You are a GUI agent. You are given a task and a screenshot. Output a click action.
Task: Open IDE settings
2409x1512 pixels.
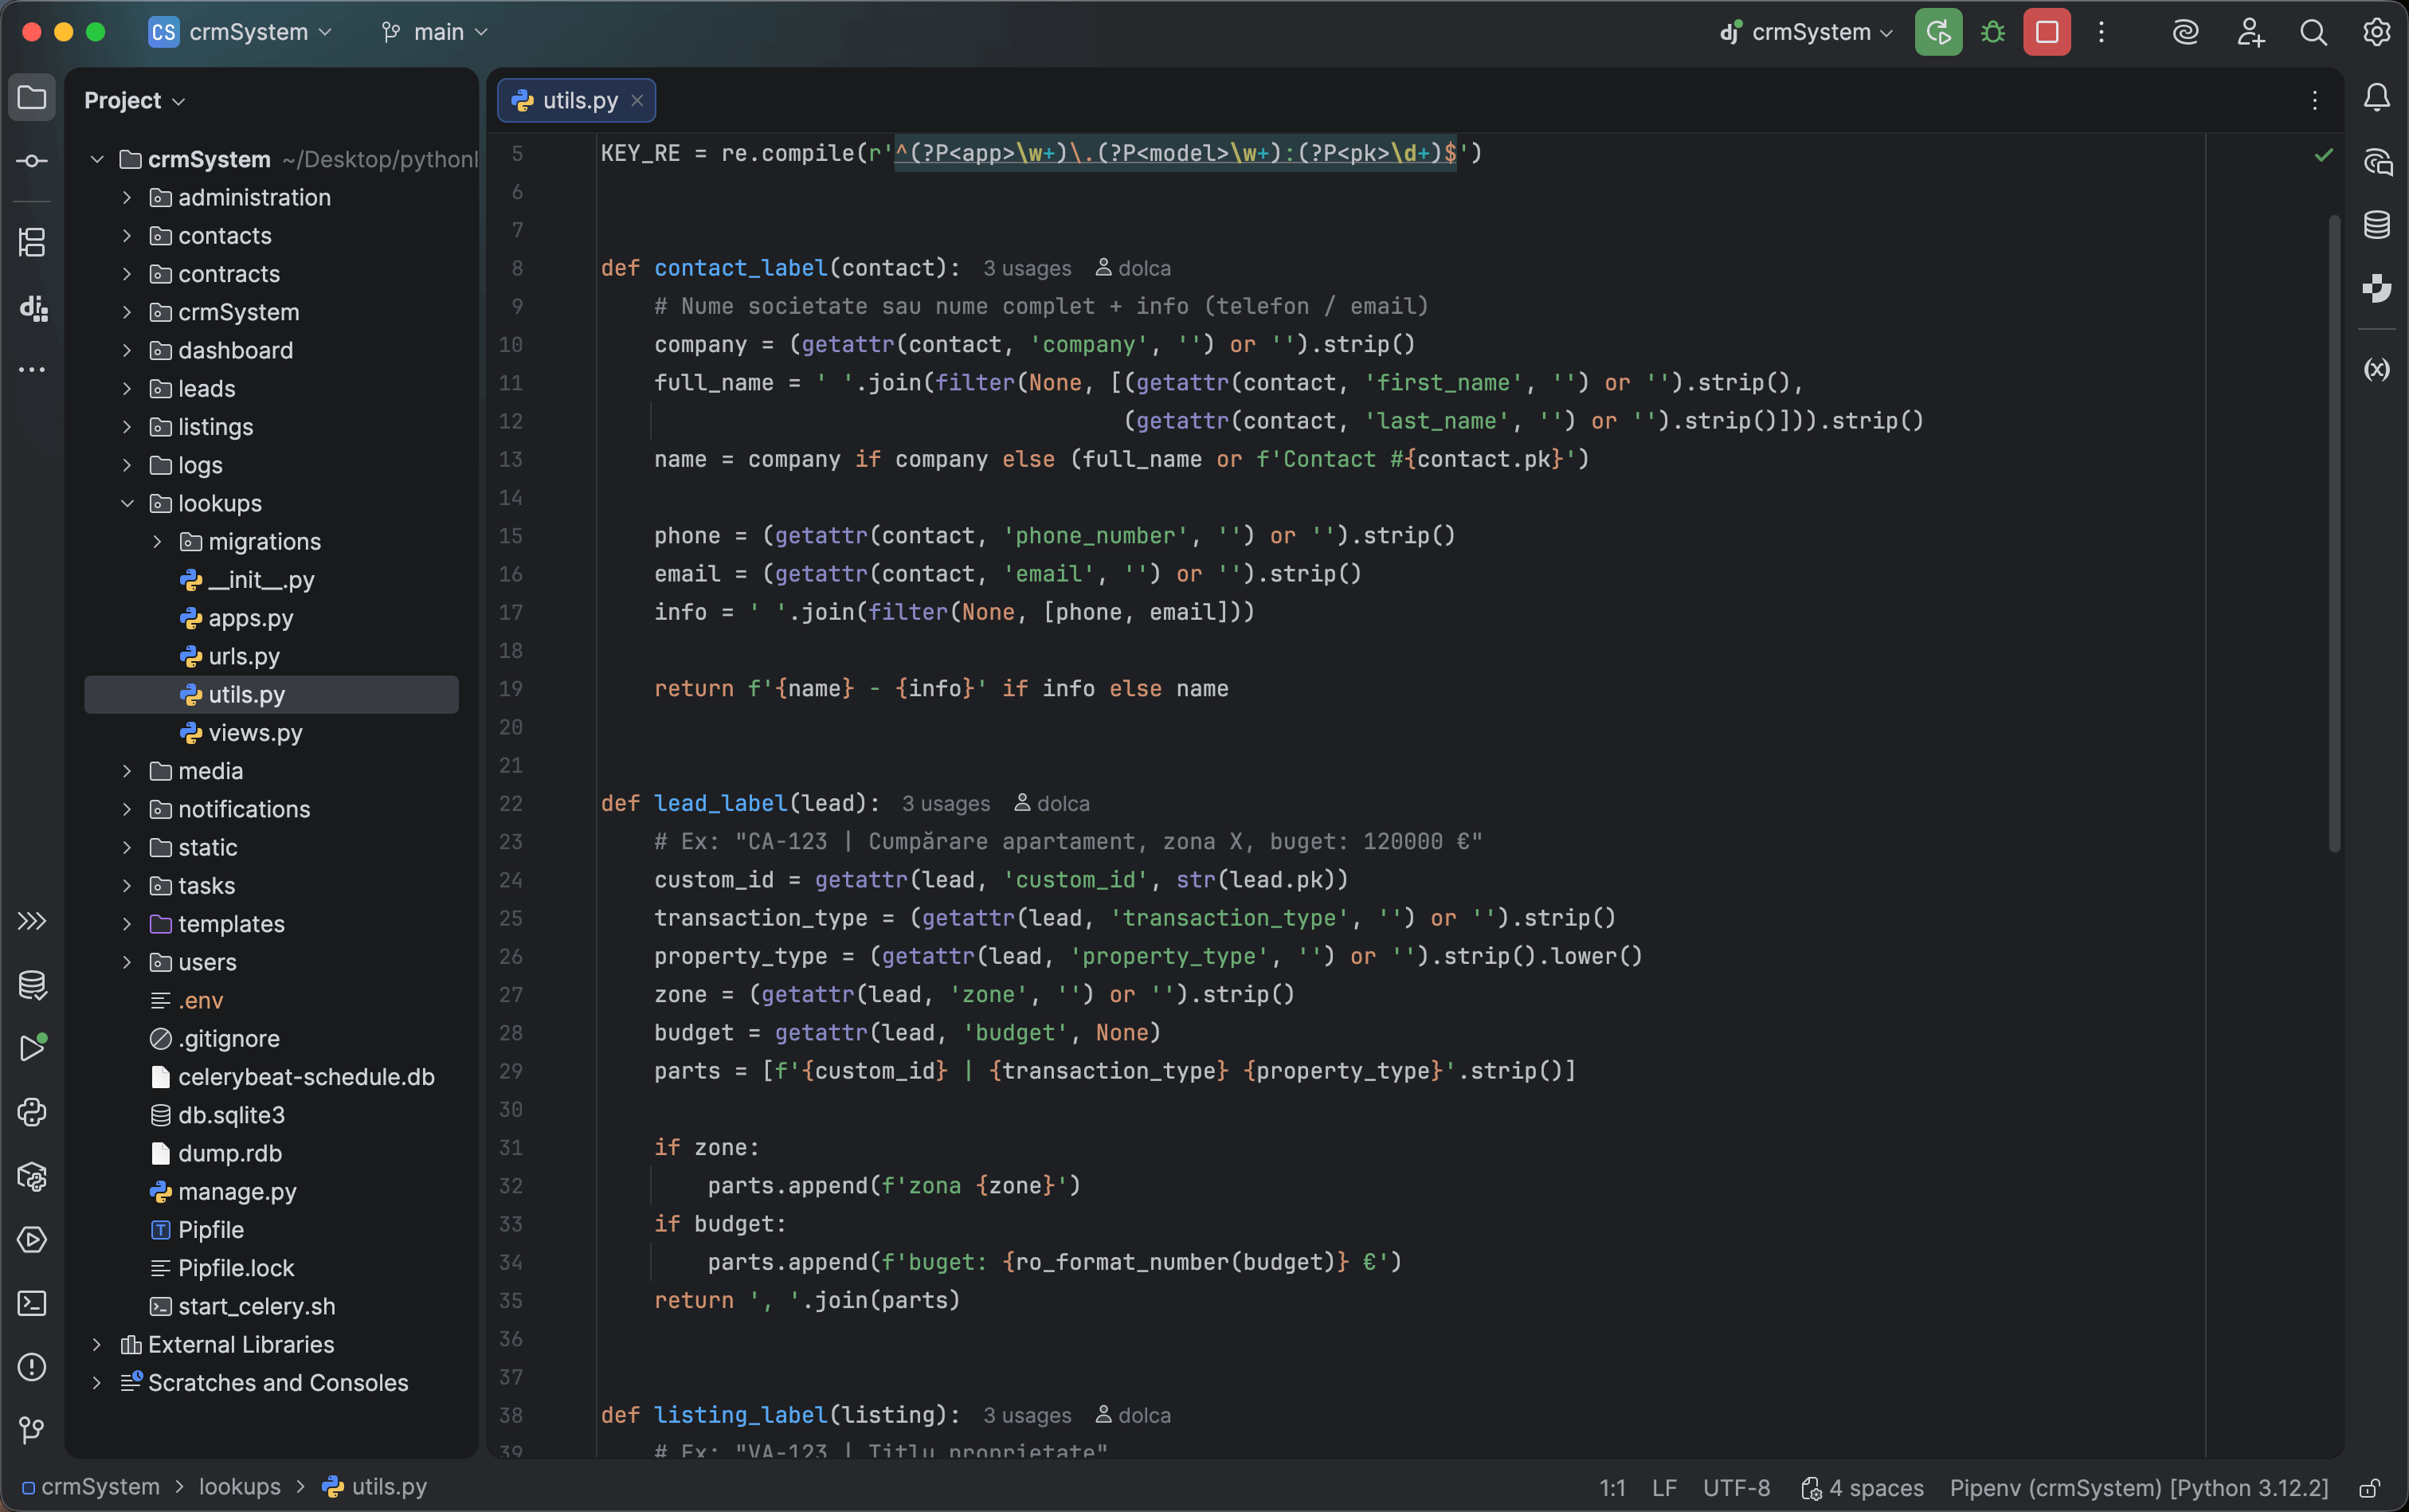pos(2377,31)
